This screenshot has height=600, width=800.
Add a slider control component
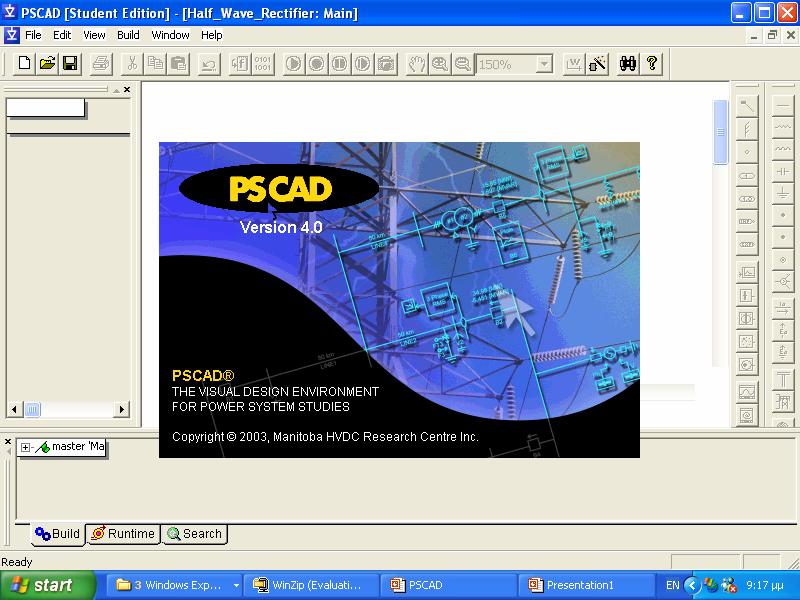click(747, 295)
